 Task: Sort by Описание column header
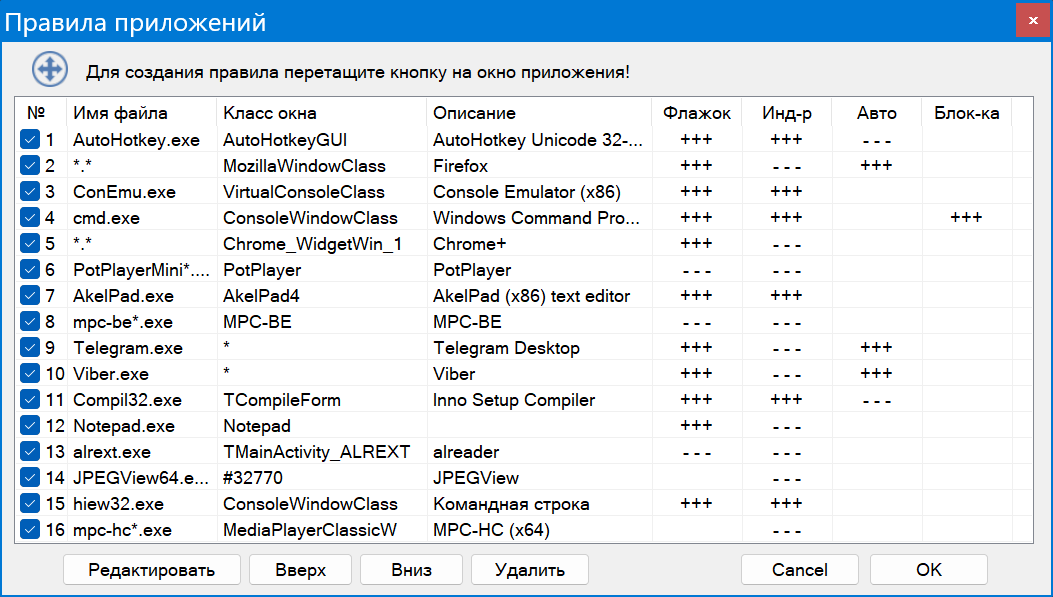tap(539, 113)
